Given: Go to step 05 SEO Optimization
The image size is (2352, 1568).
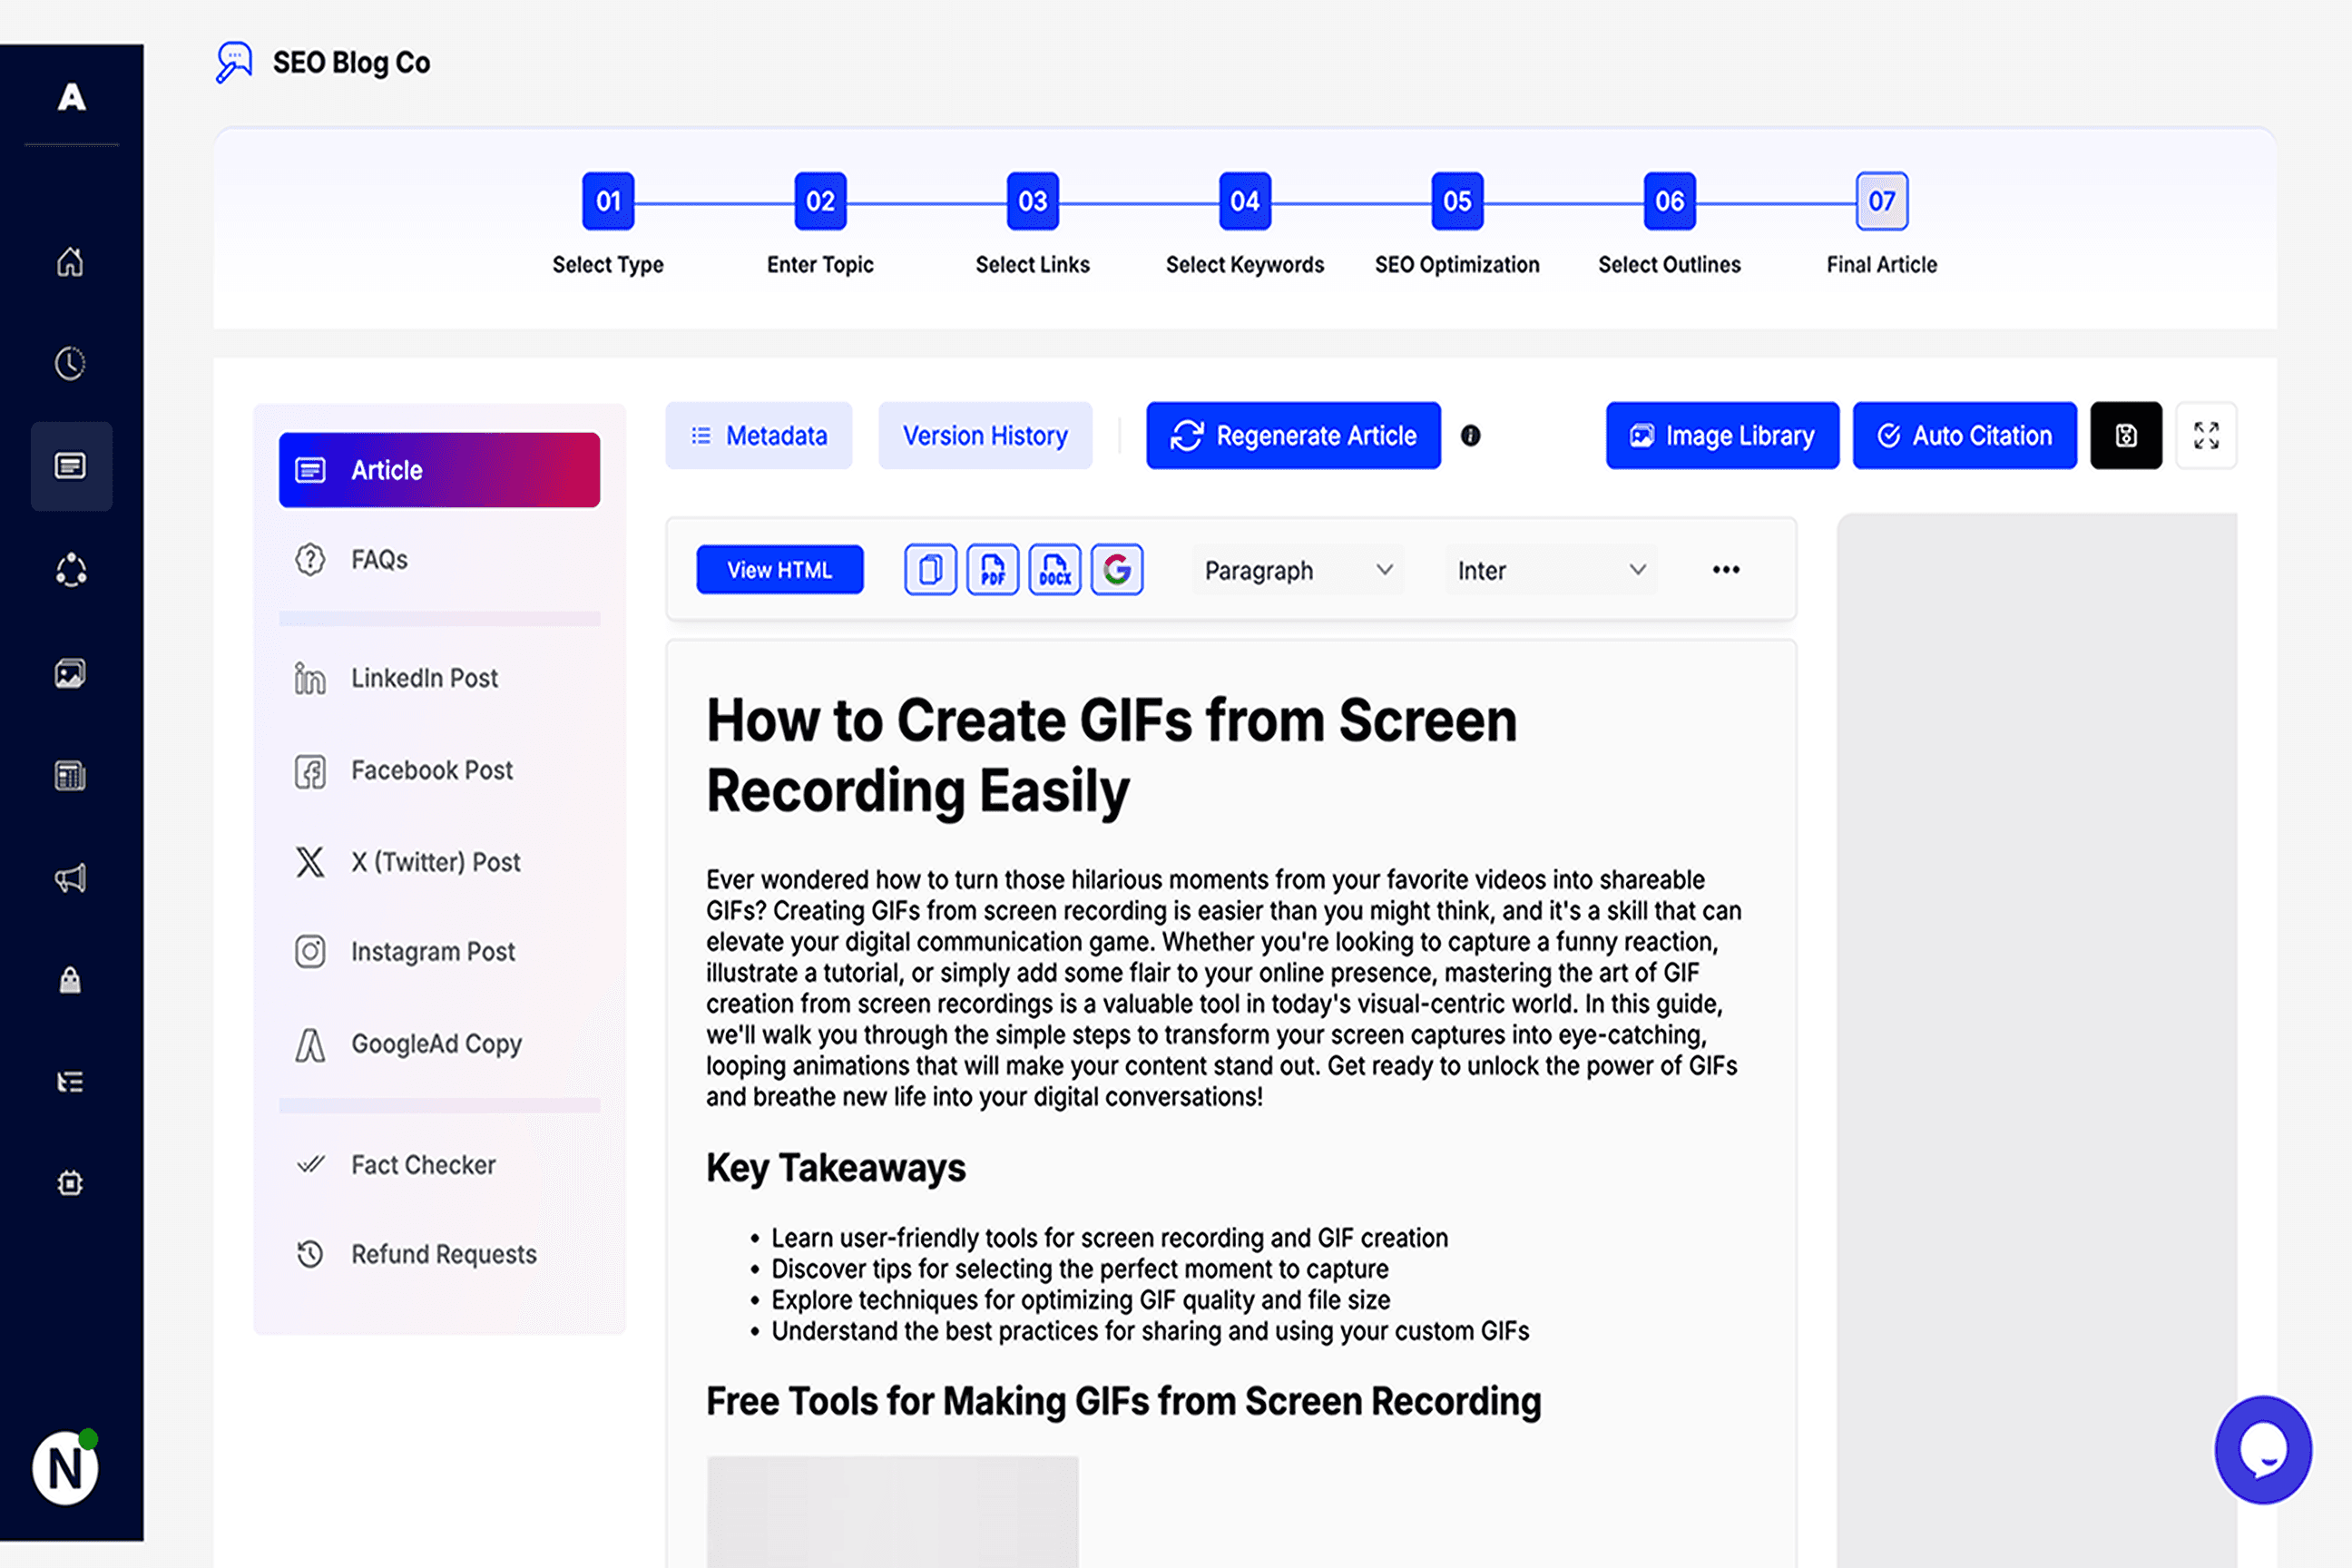Looking at the screenshot, I should coord(1457,202).
